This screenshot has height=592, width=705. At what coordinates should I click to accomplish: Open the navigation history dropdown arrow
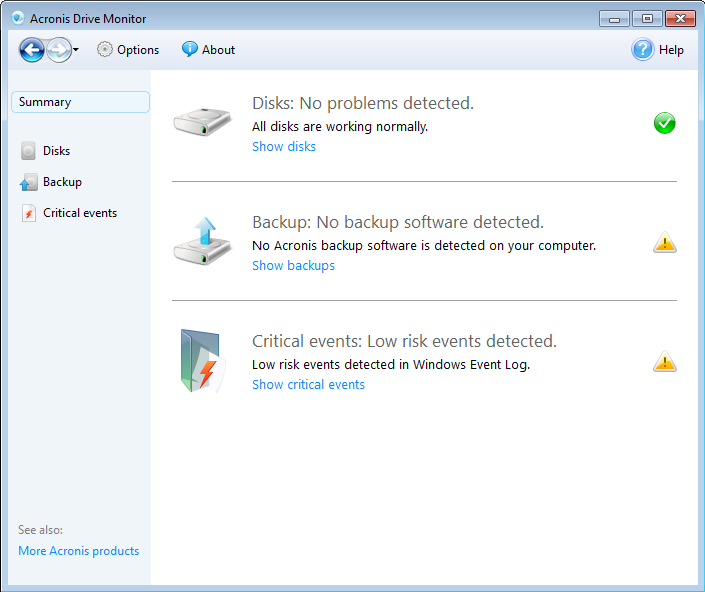tap(76, 49)
